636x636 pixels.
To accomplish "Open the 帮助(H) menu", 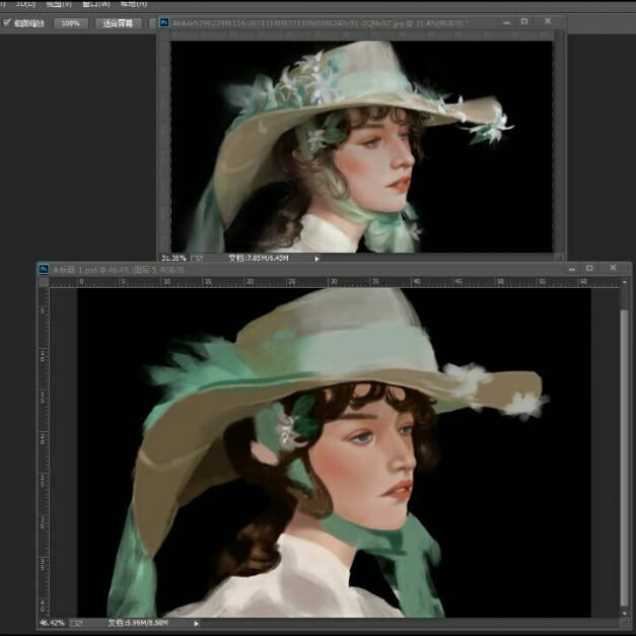I will (134, 4).
